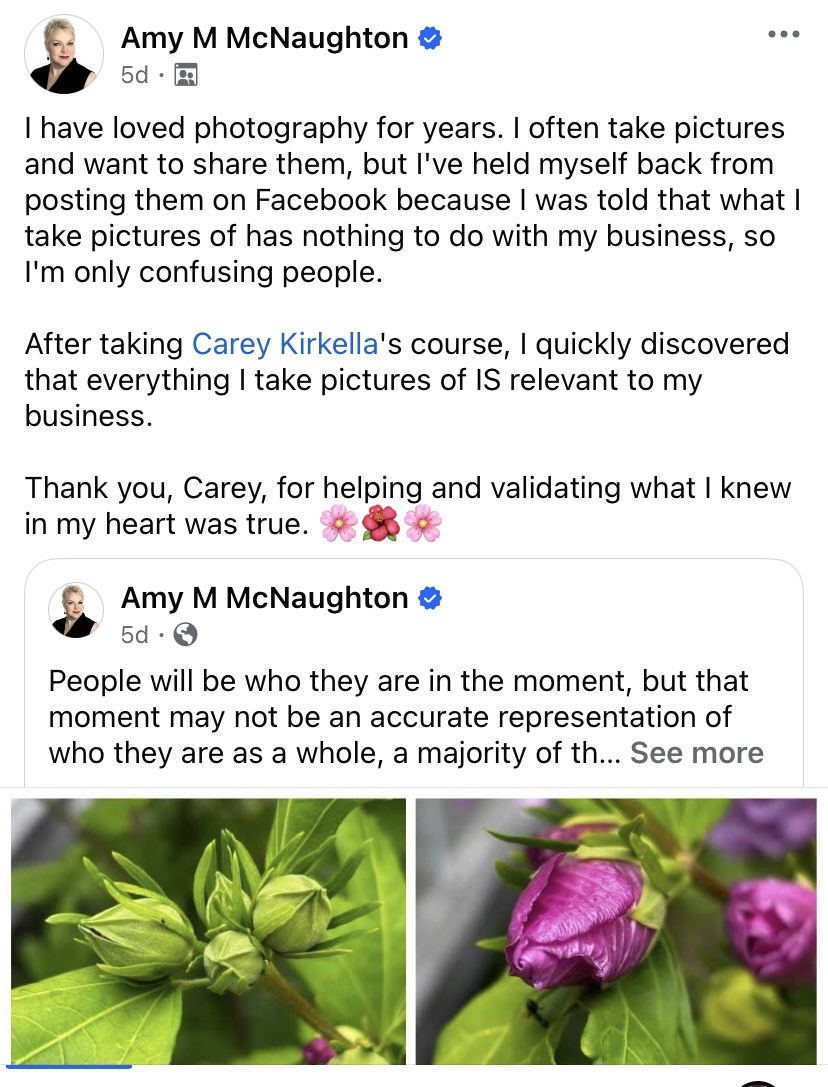Open the three-dot post options menu

coord(783,35)
